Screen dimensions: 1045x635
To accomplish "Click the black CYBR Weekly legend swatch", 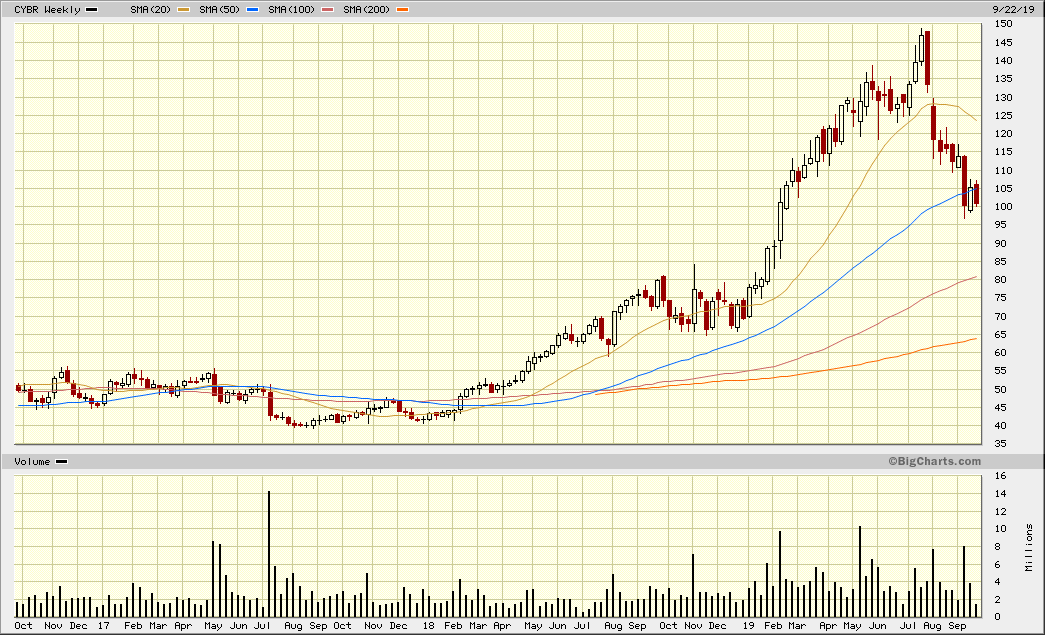I will (x=91, y=9).
